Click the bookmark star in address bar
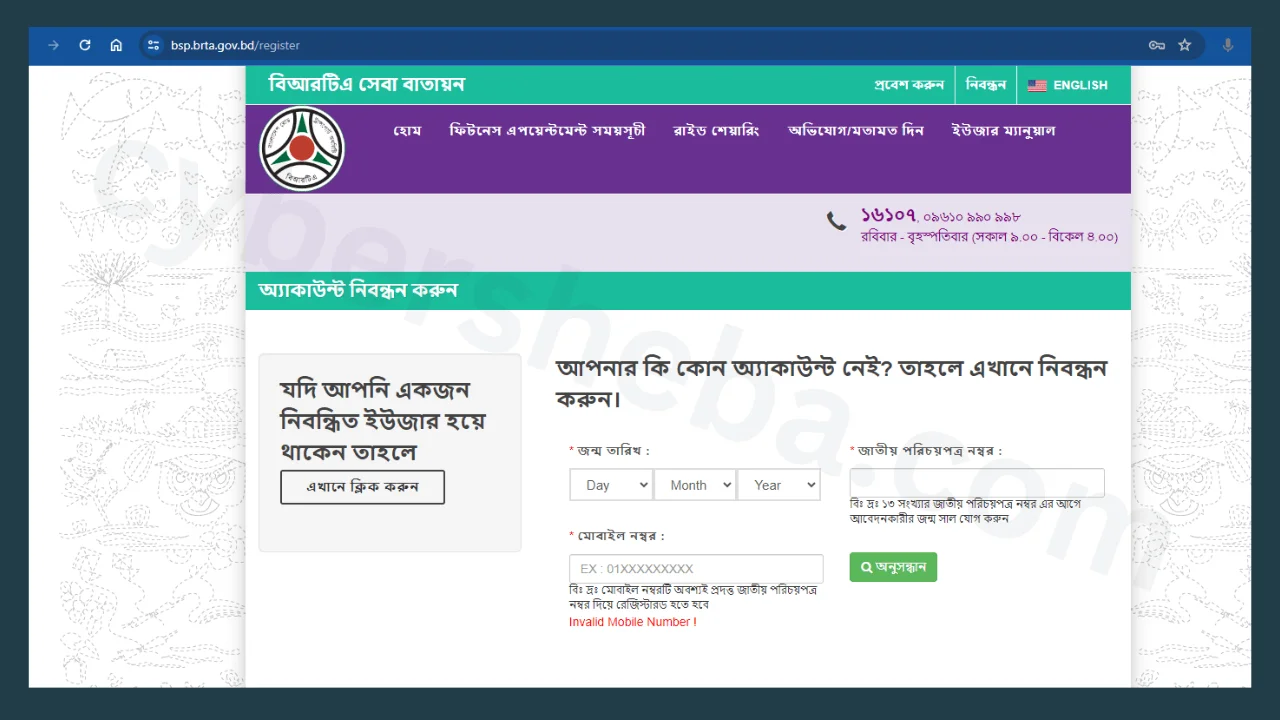1280x720 pixels. (1185, 45)
